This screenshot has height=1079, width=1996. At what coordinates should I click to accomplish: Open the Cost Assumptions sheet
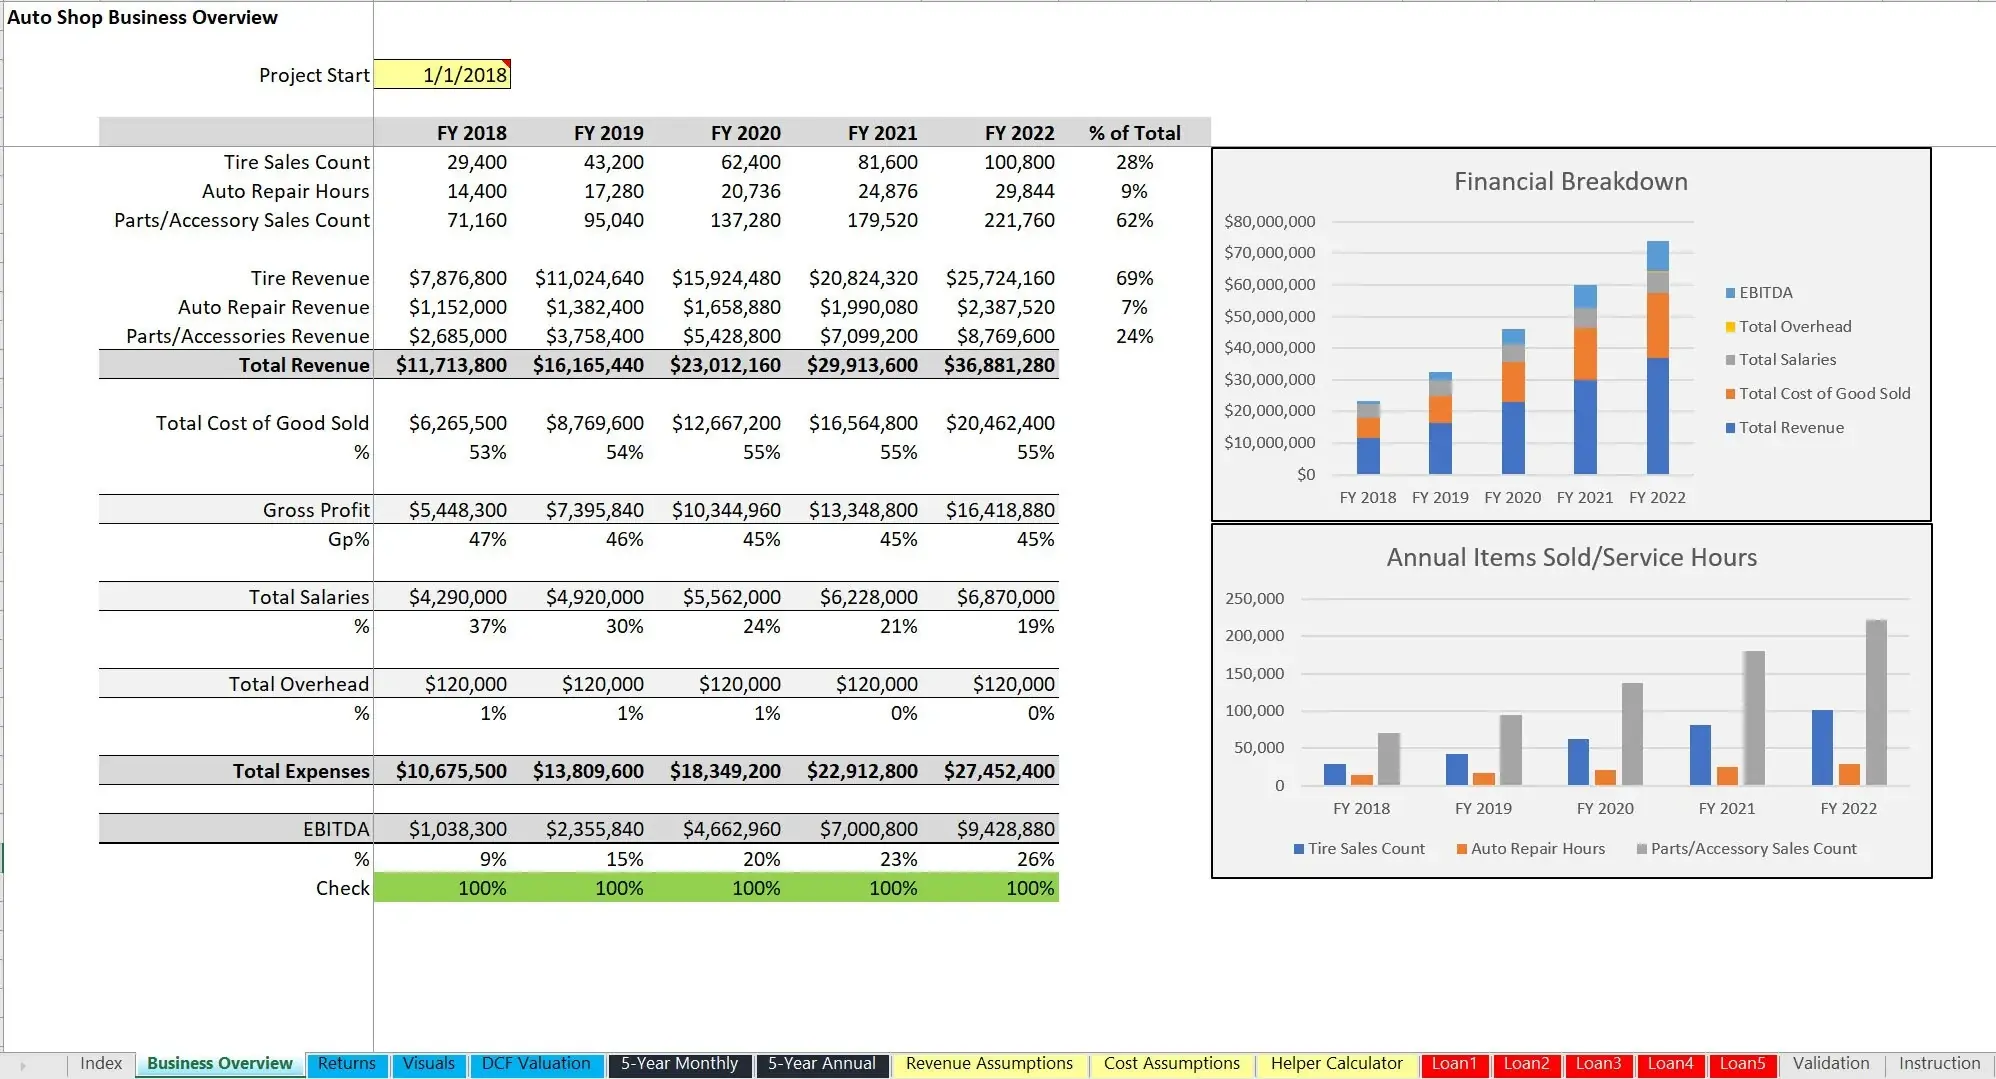[1171, 1064]
